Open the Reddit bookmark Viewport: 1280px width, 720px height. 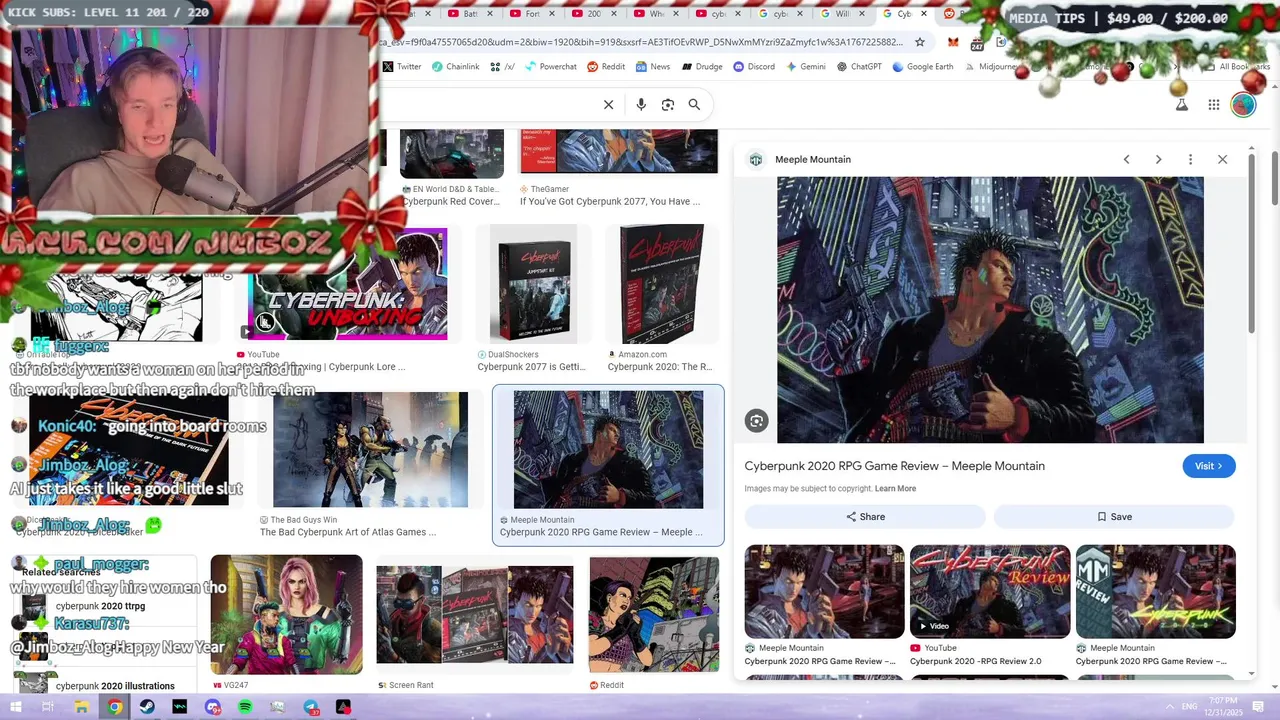click(606, 67)
